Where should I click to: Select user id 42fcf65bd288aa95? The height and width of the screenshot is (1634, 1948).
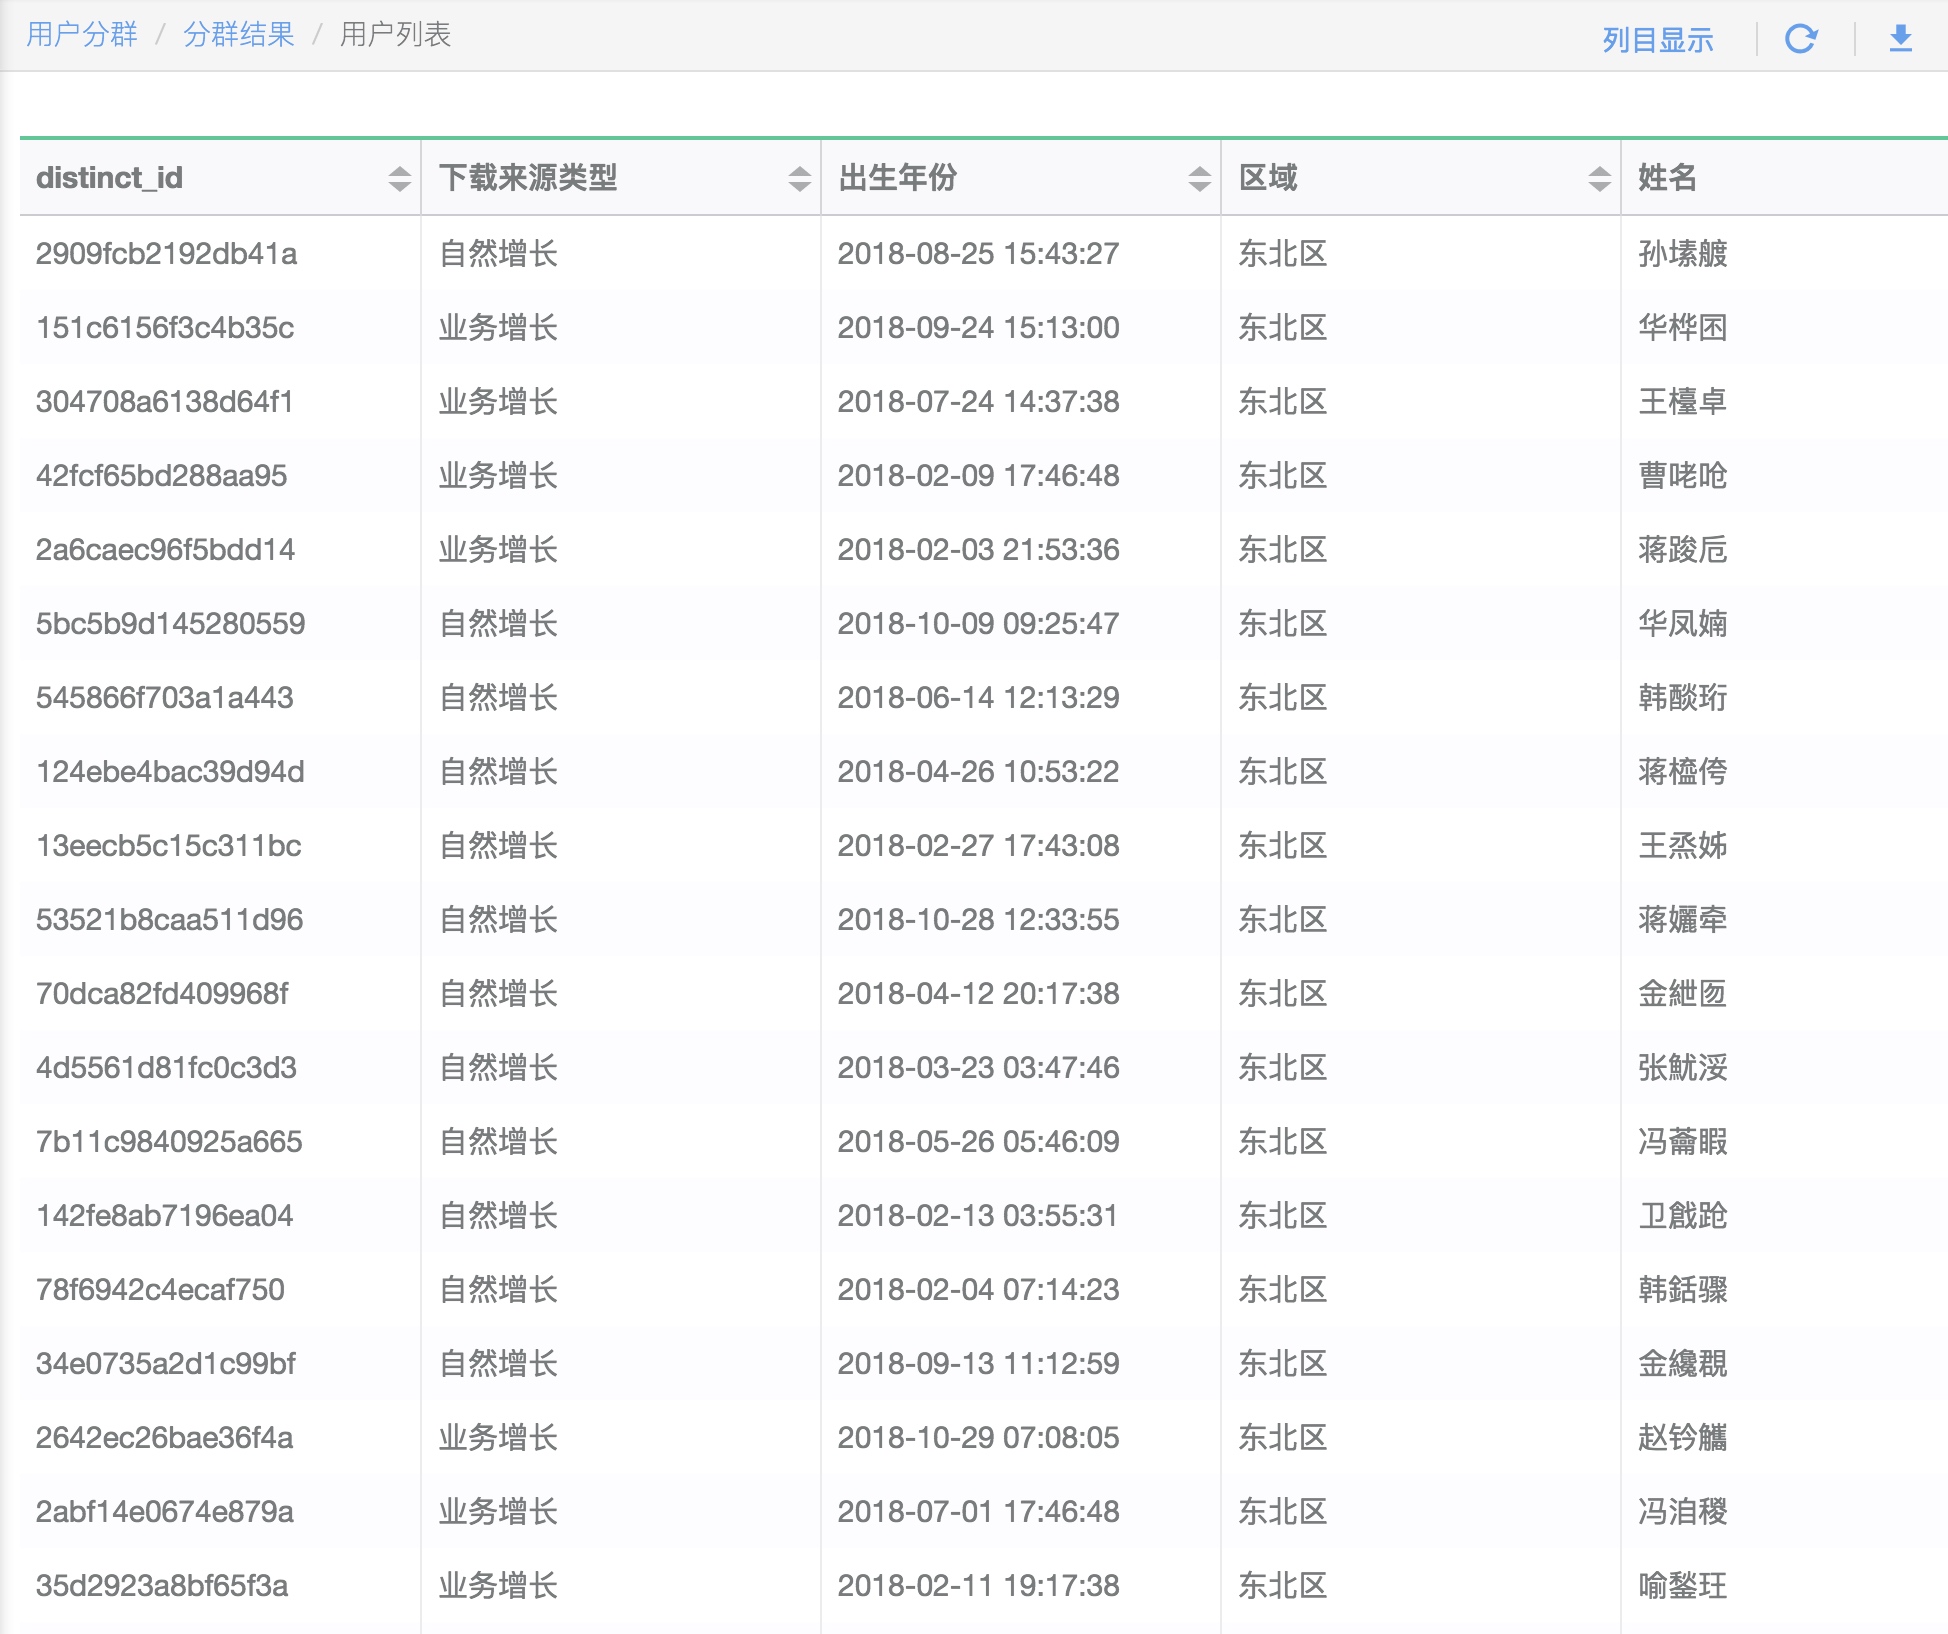coord(161,476)
